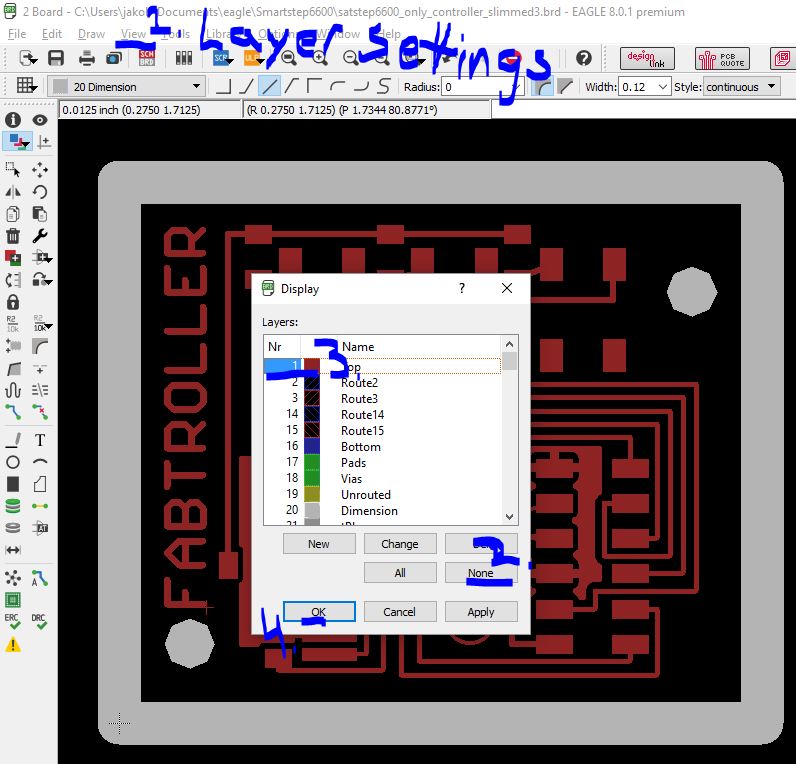Select the Lock padlock tool
The width and height of the screenshot is (796, 764).
pyautogui.click(x=13, y=302)
